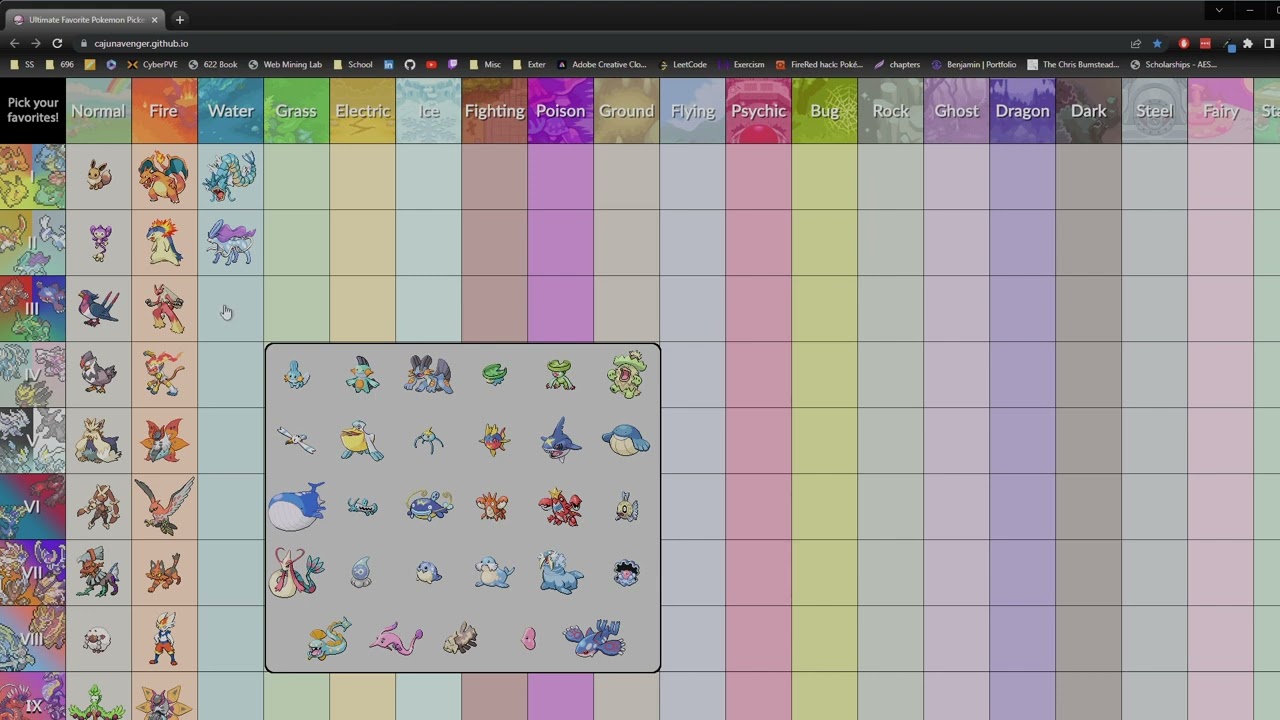Choose Marshtomp from the popup
The height and width of the screenshot is (720, 1280).
pos(362,375)
